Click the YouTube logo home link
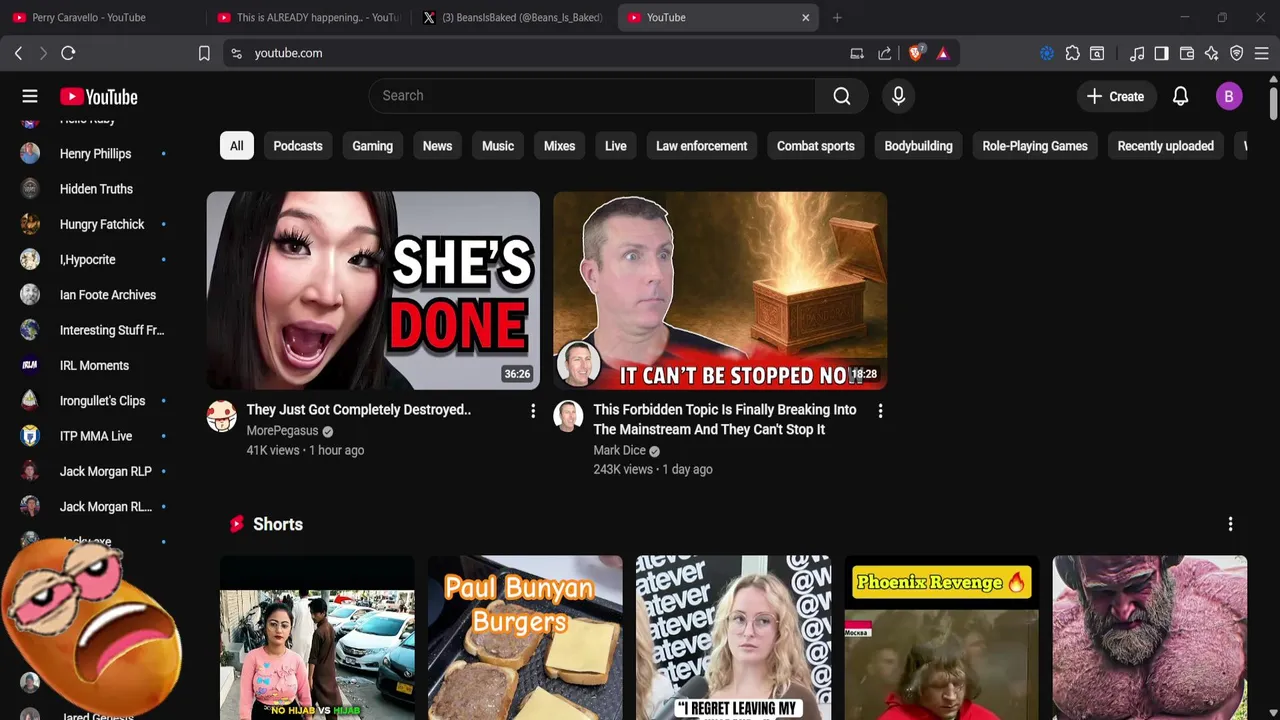Screen dimensions: 1280x720 point(98,97)
